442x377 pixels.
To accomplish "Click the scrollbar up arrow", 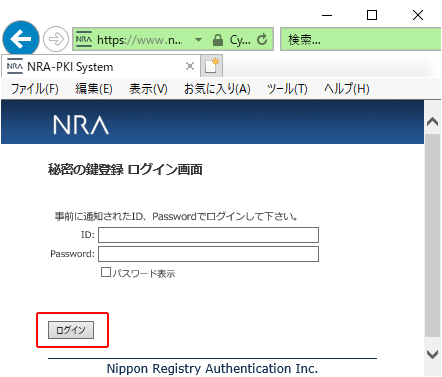I will 433,122.
